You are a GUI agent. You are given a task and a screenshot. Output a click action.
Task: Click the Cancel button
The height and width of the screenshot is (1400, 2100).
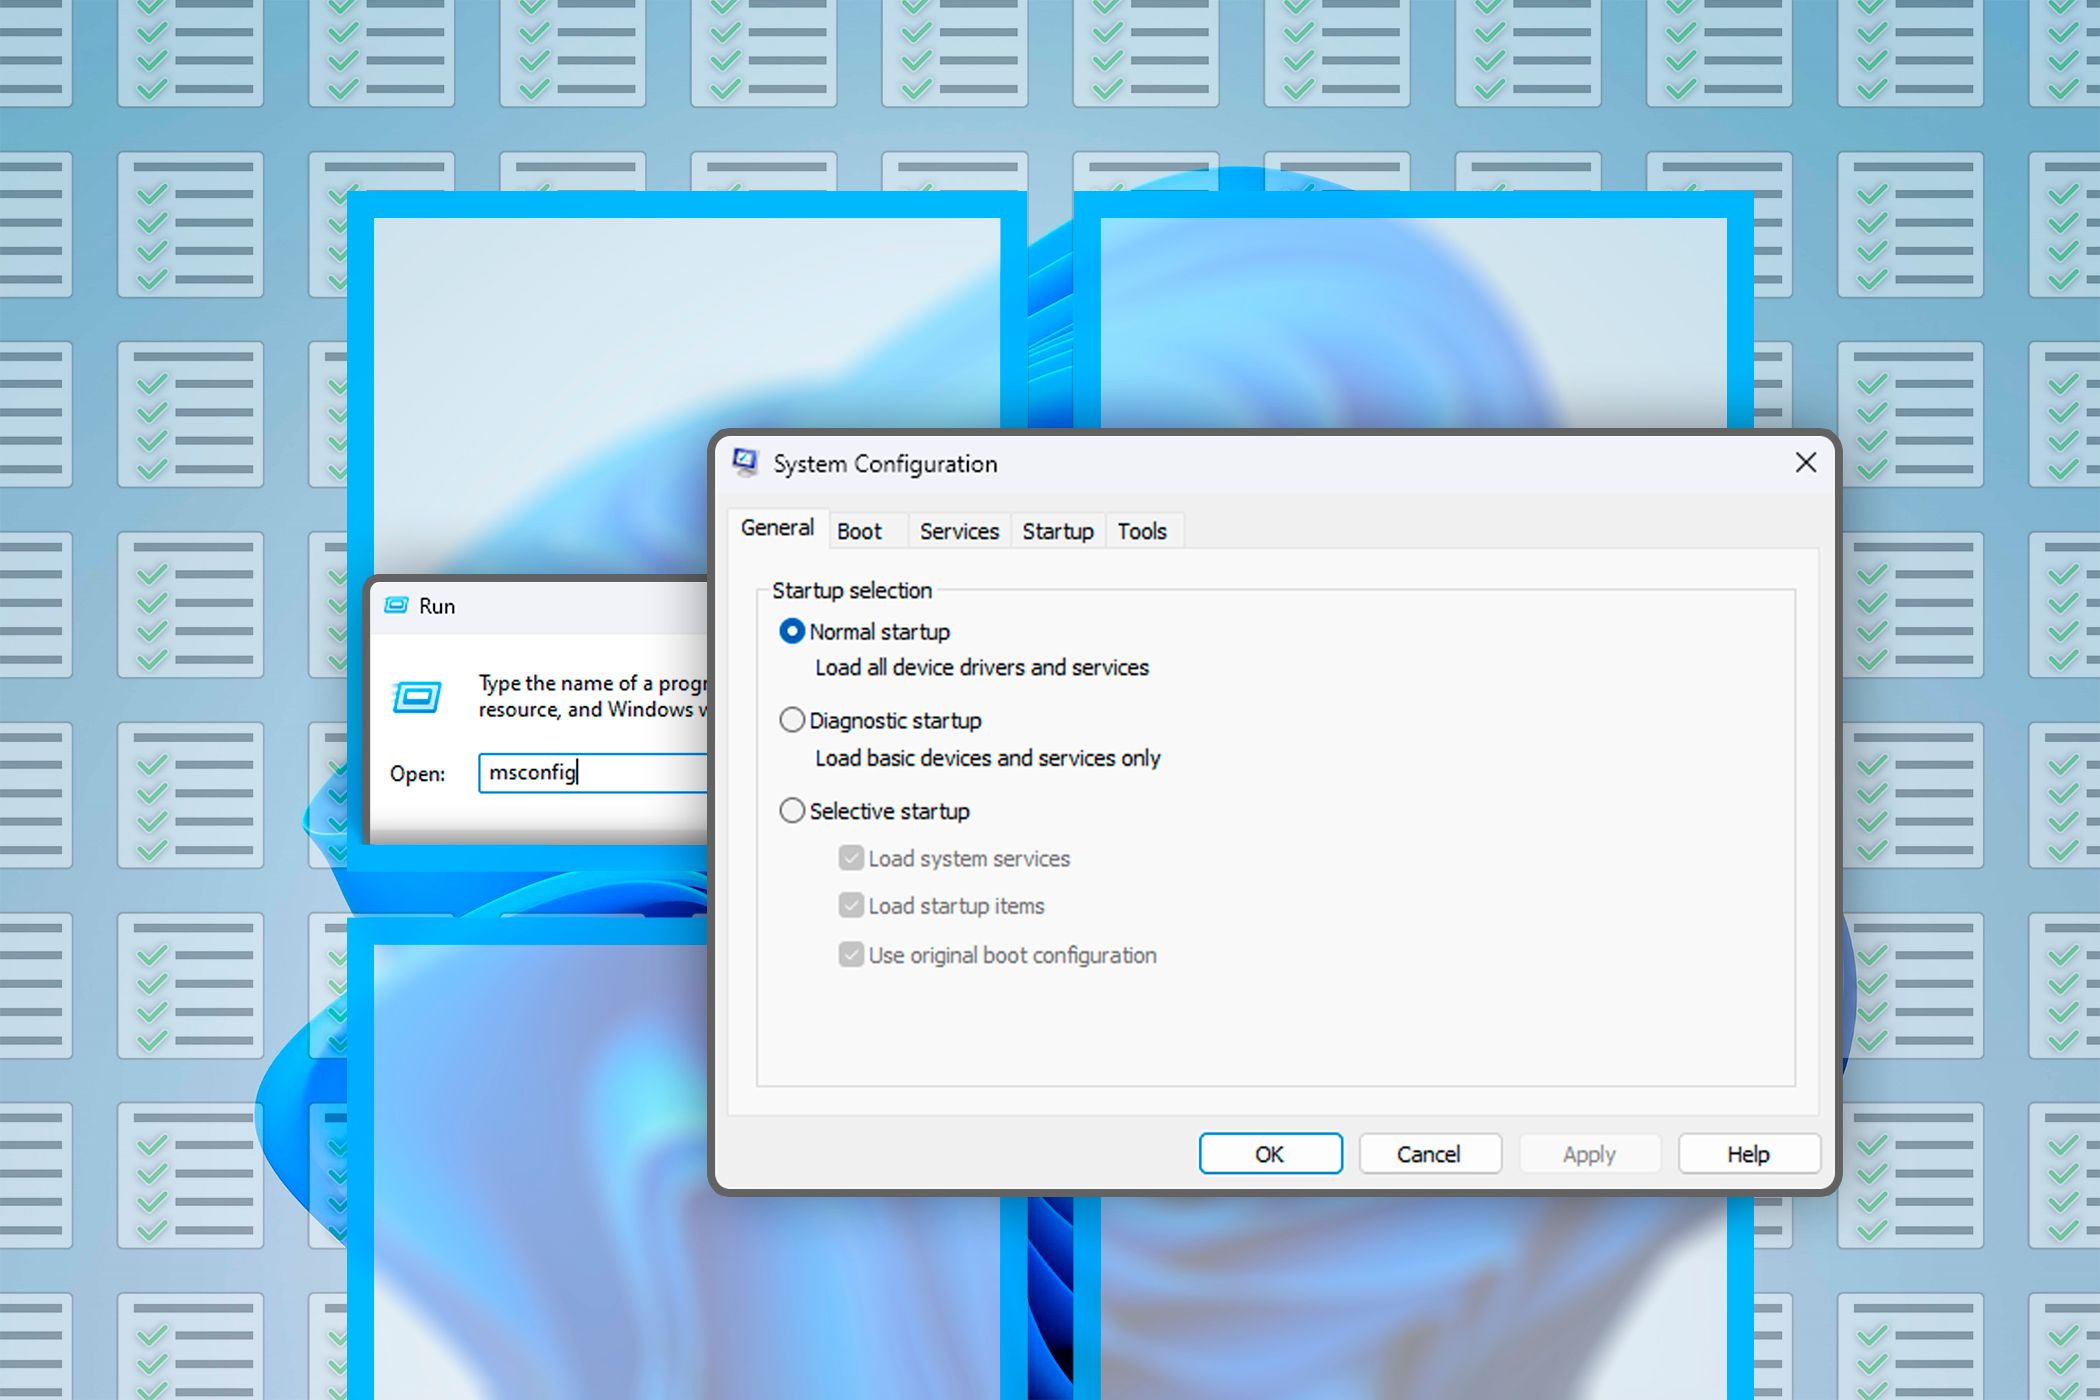coord(1429,1154)
